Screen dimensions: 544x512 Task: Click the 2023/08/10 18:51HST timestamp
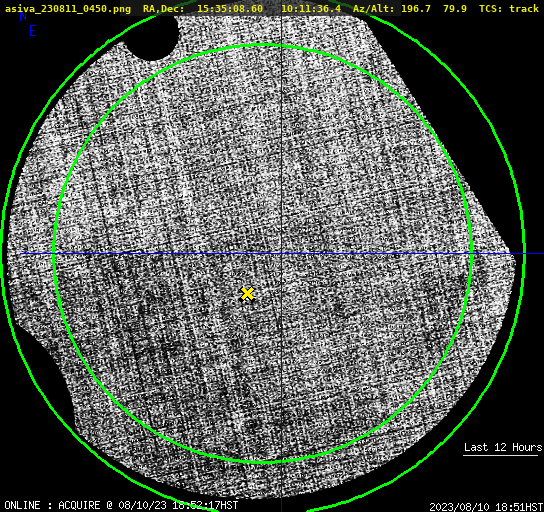coord(486,507)
